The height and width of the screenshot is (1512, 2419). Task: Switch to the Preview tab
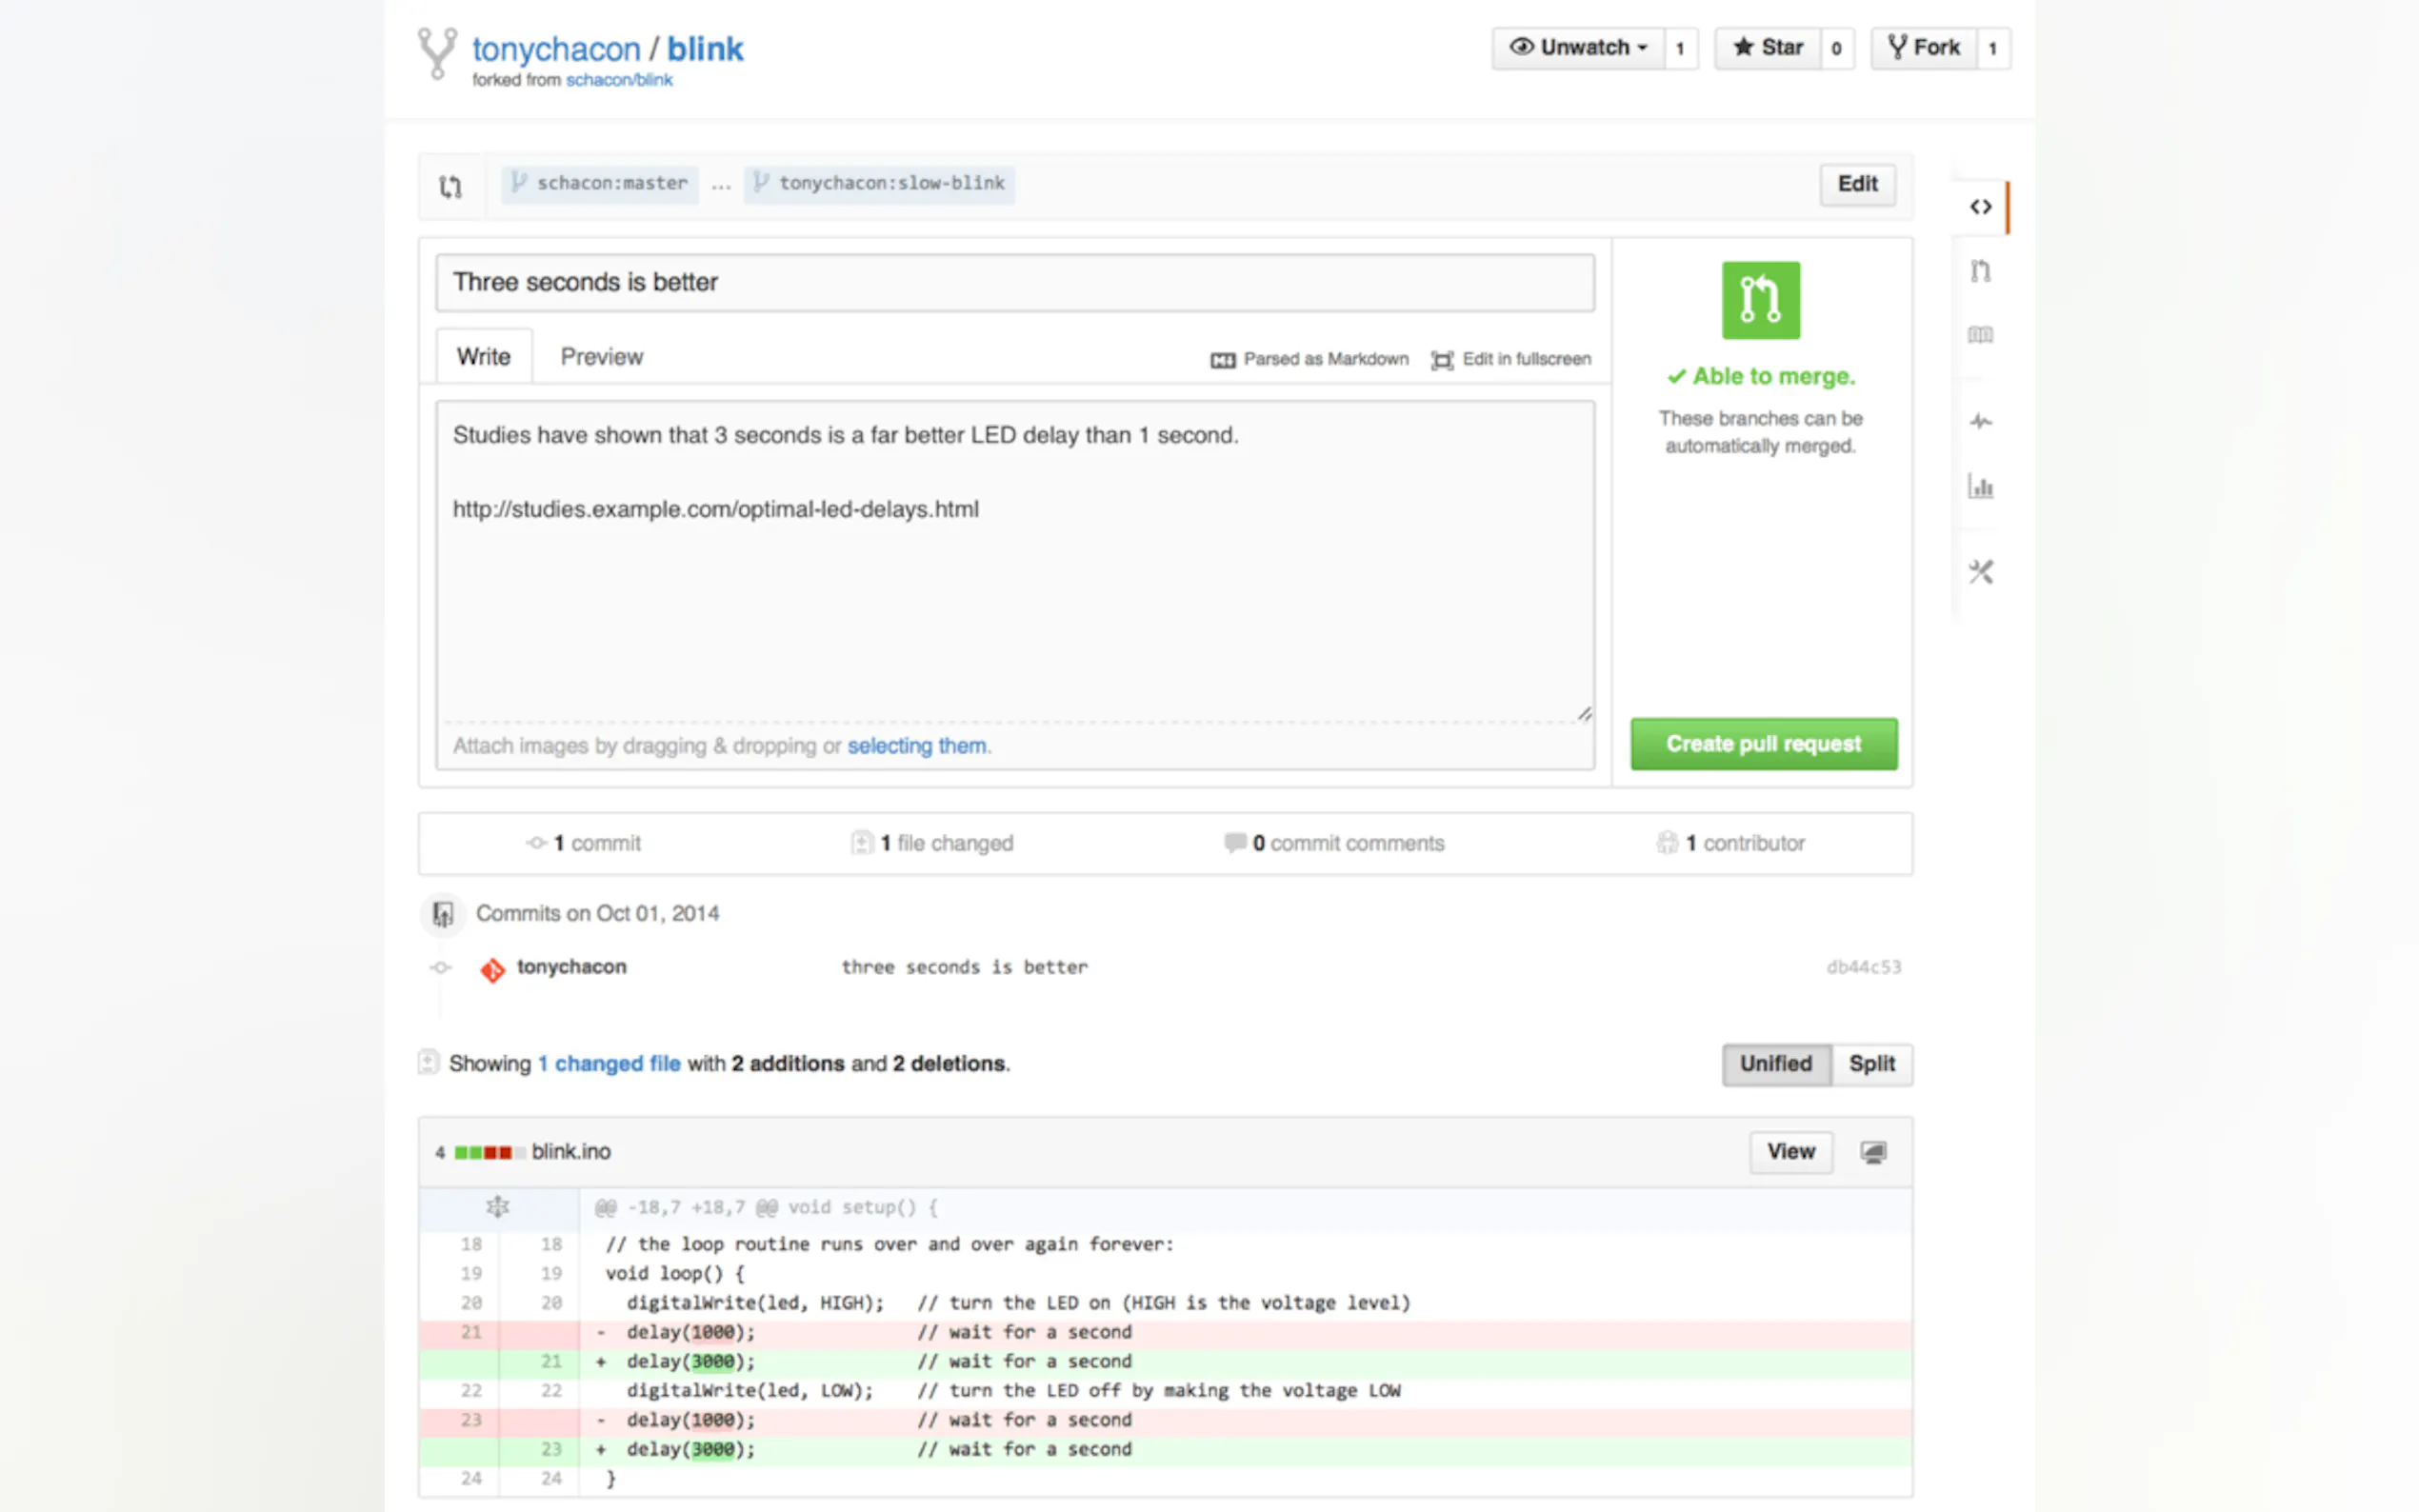[x=601, y=357]
